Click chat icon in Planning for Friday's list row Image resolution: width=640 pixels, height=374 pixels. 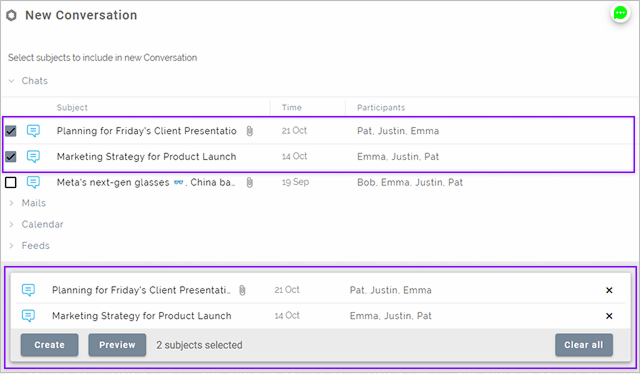33,131
